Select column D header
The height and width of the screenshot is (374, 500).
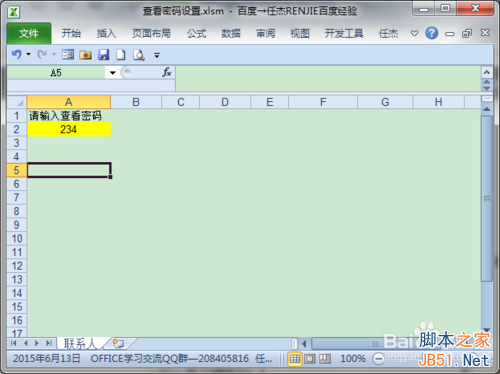coord(225,102)
